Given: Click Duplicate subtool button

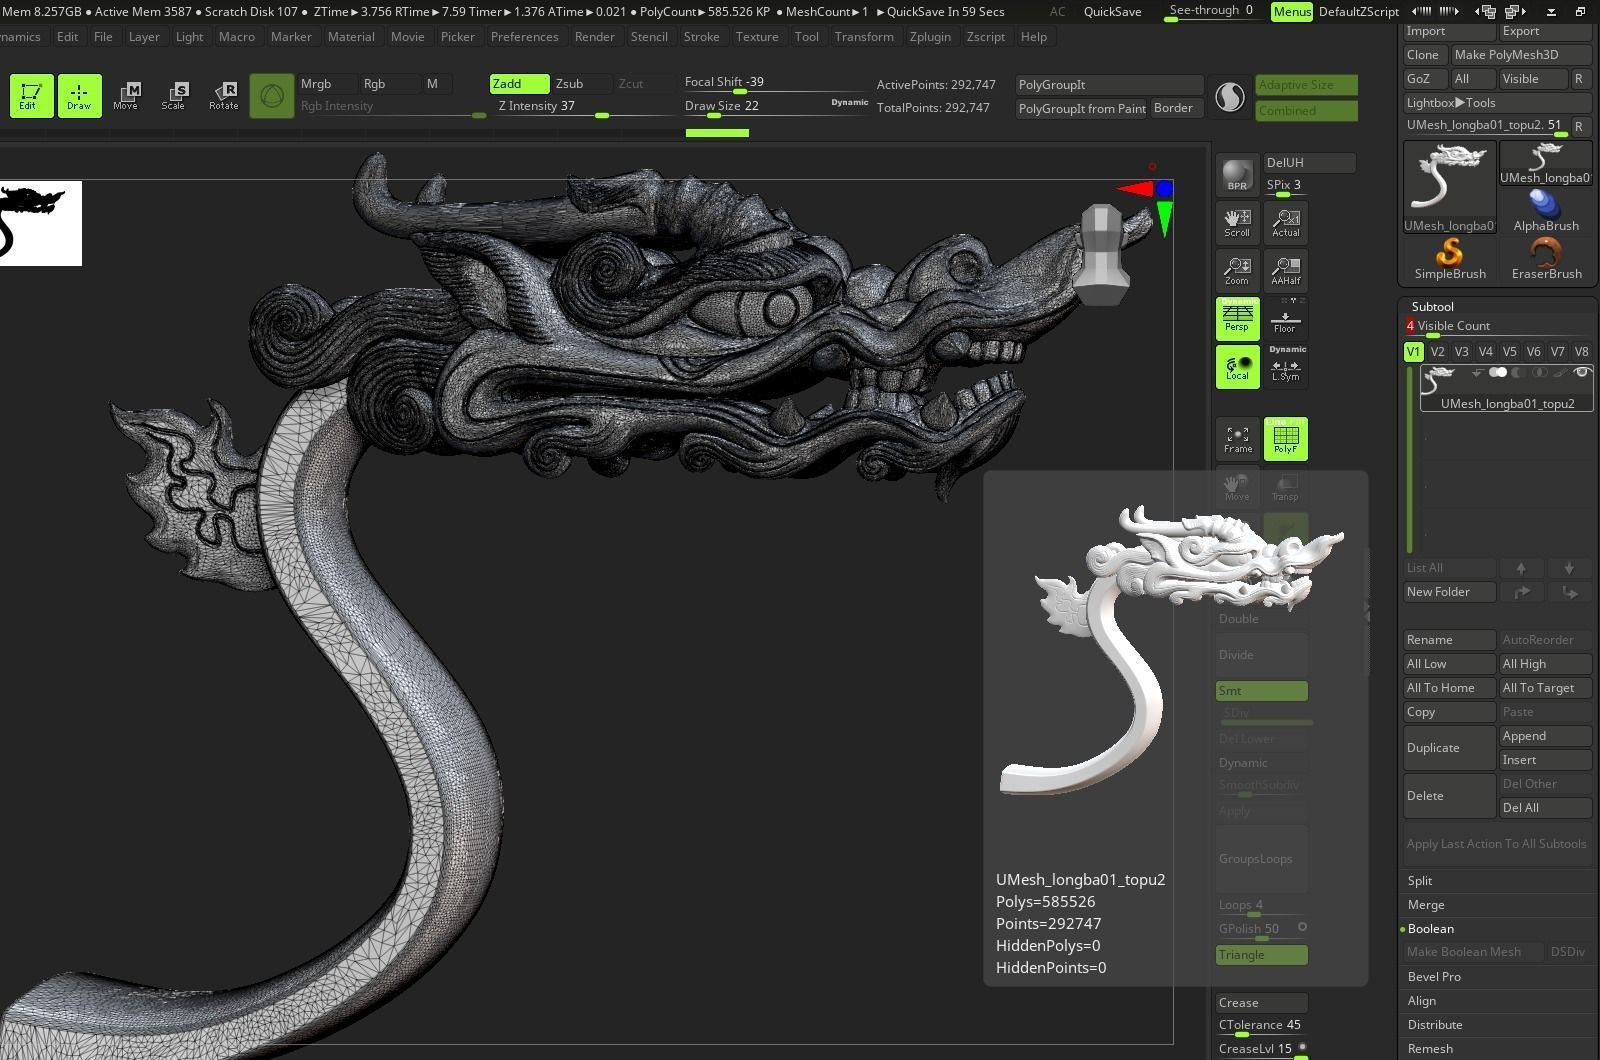Looking at the screenshot, I should (1449, 748).
